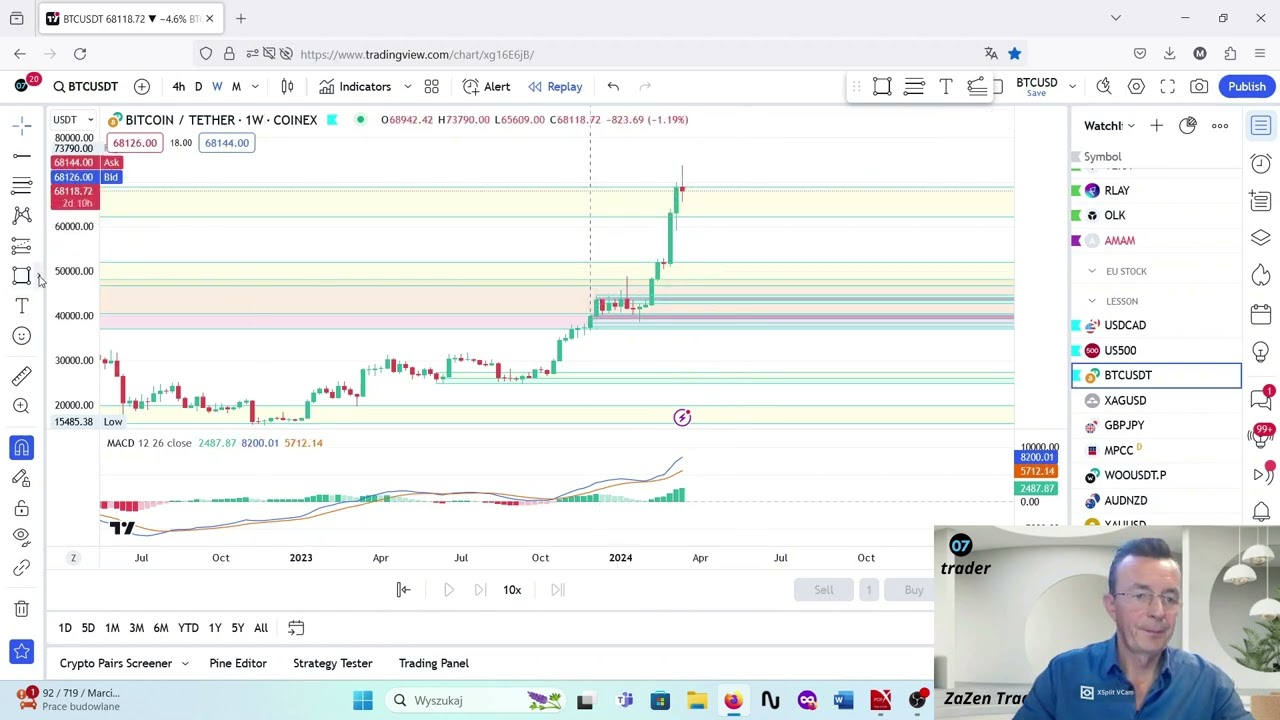Open Crypto Pairs Screener tab
The width and height of the screenshot is (1280, 720).
(x=116, y=663)
